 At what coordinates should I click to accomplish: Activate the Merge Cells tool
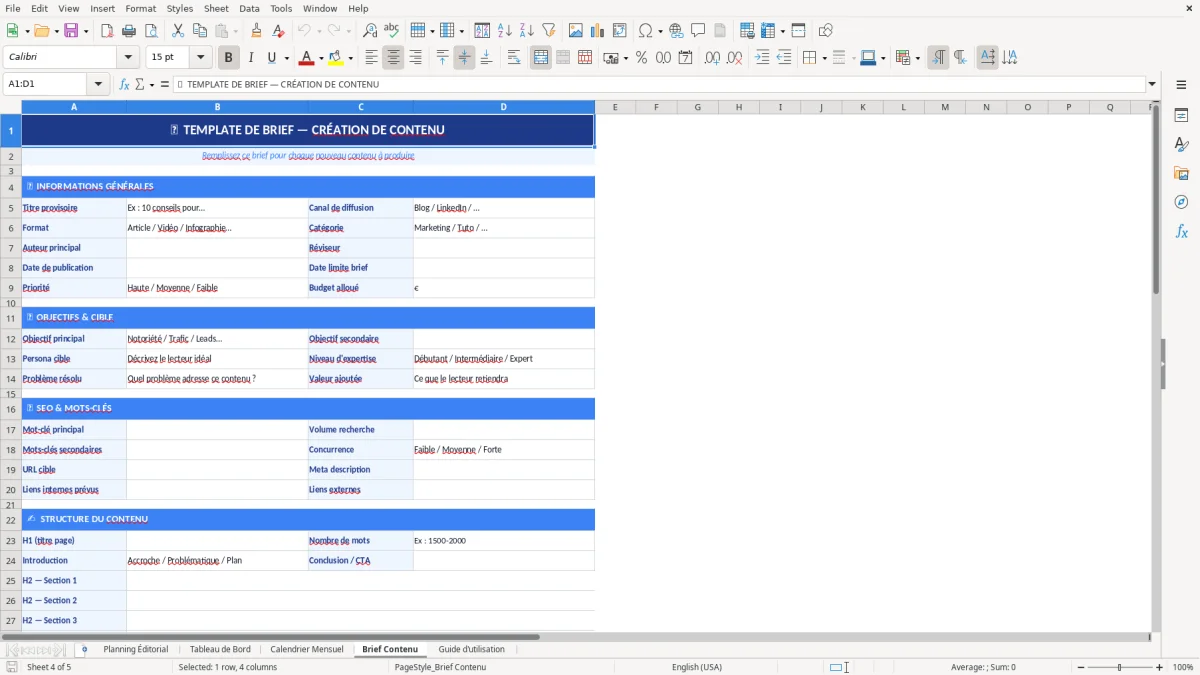click(x=540, y=57)
